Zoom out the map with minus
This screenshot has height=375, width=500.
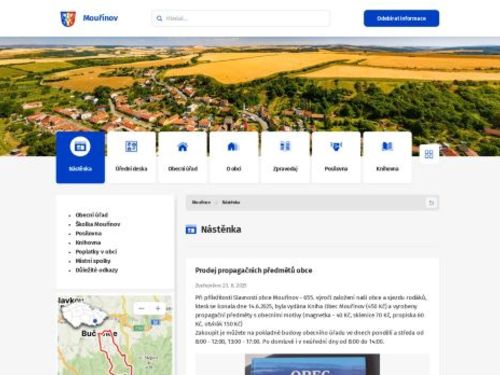click(x=141, y=309)
